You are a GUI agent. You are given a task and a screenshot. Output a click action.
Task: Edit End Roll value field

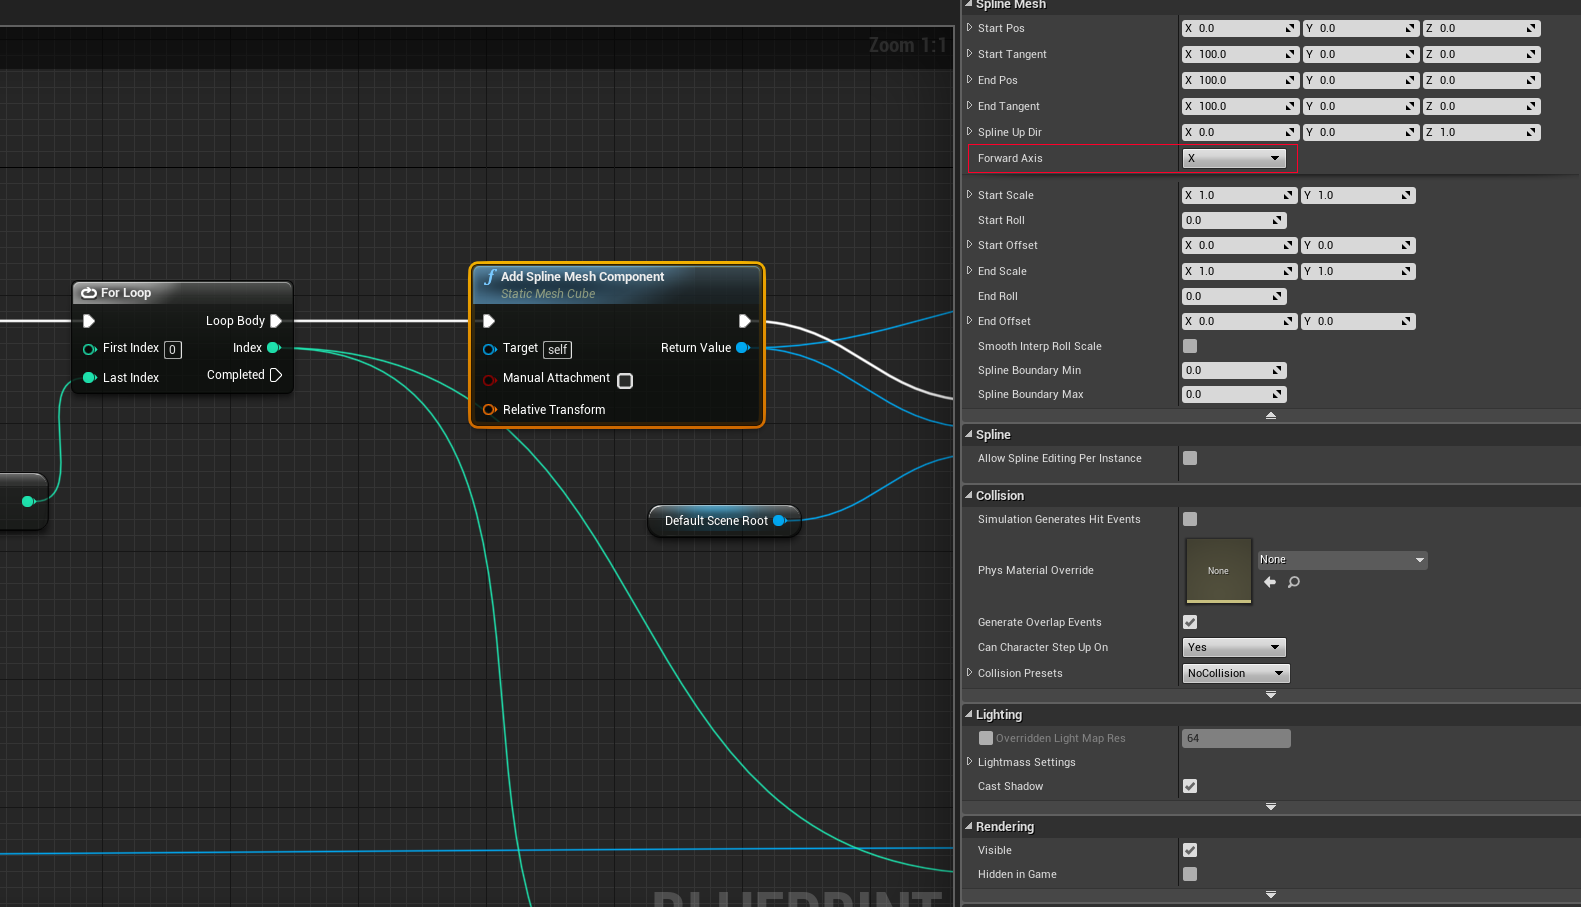tap(1234, 296)
